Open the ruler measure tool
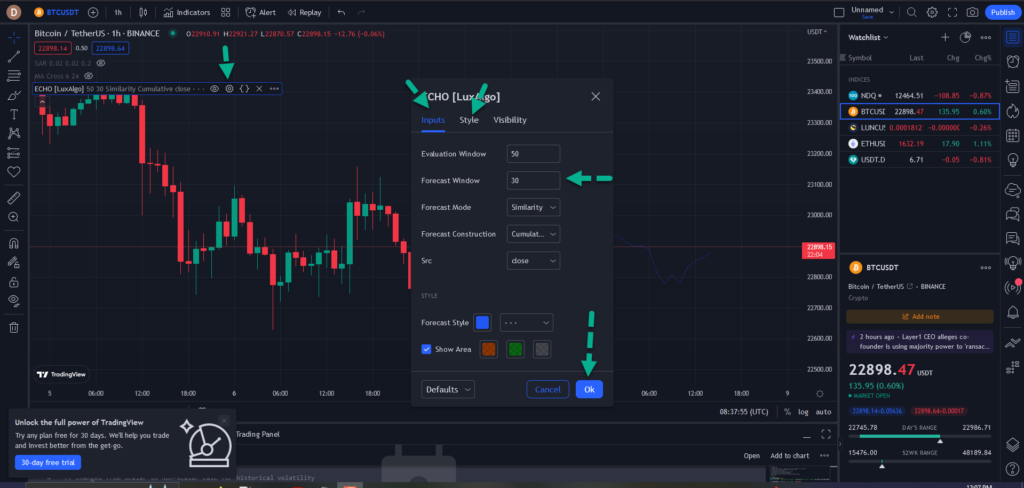This screenshot has width=1024, height=488. coord(14,197)
